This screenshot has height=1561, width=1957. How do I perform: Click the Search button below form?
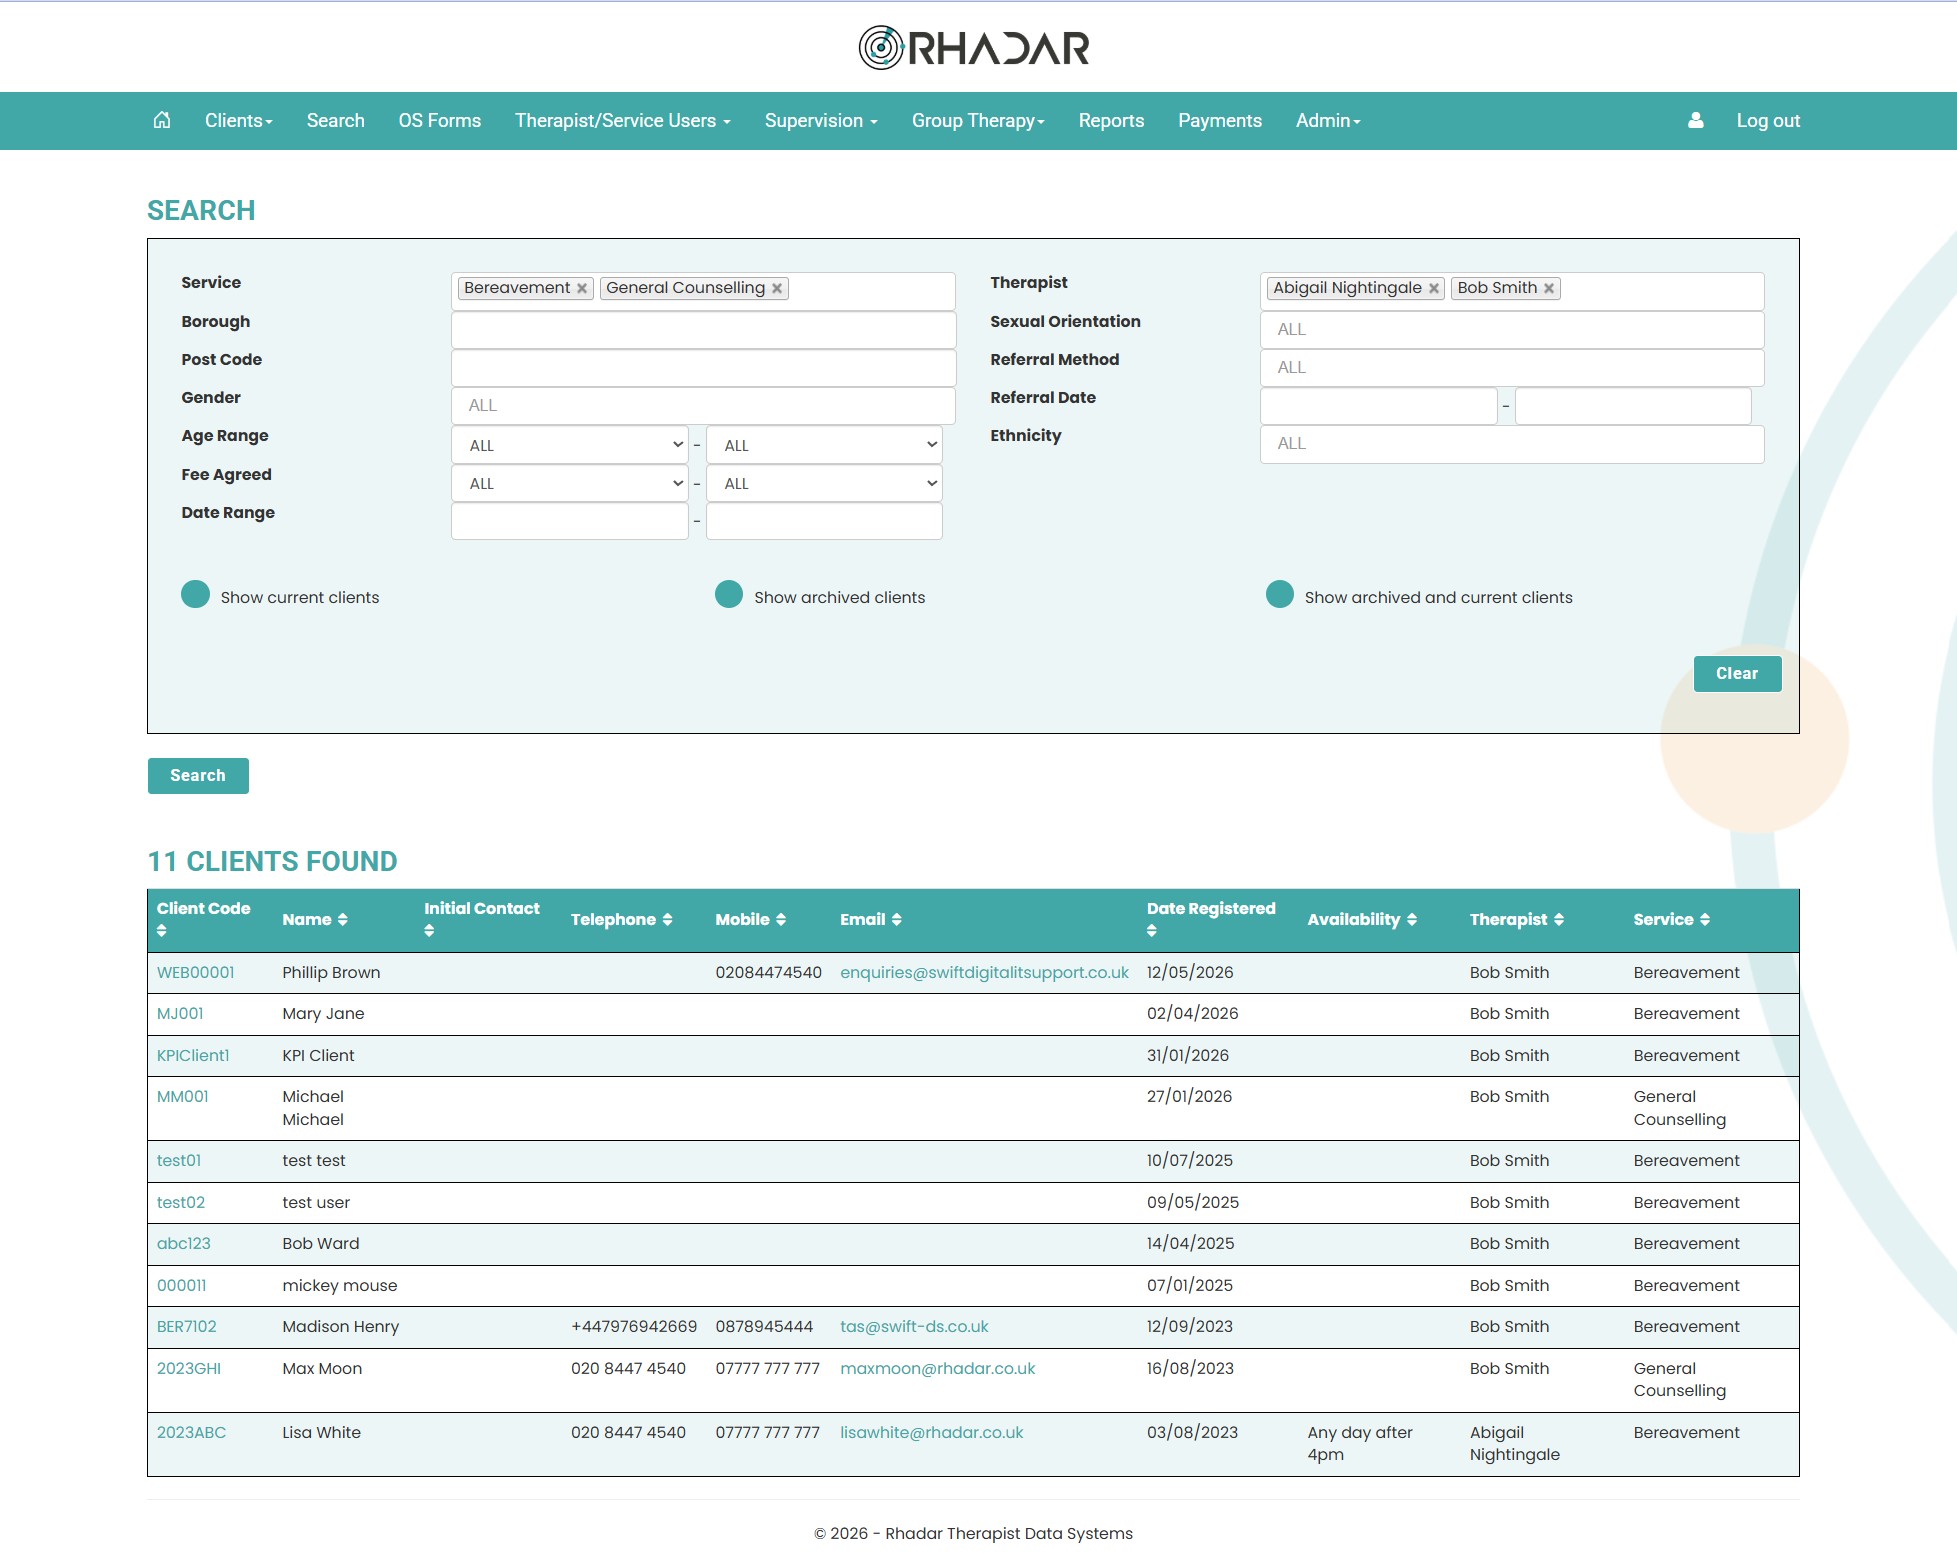(x=198, y=776)
